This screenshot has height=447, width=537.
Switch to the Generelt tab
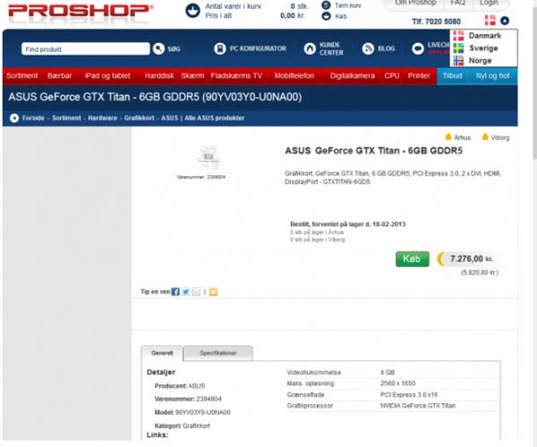point(162,353)
